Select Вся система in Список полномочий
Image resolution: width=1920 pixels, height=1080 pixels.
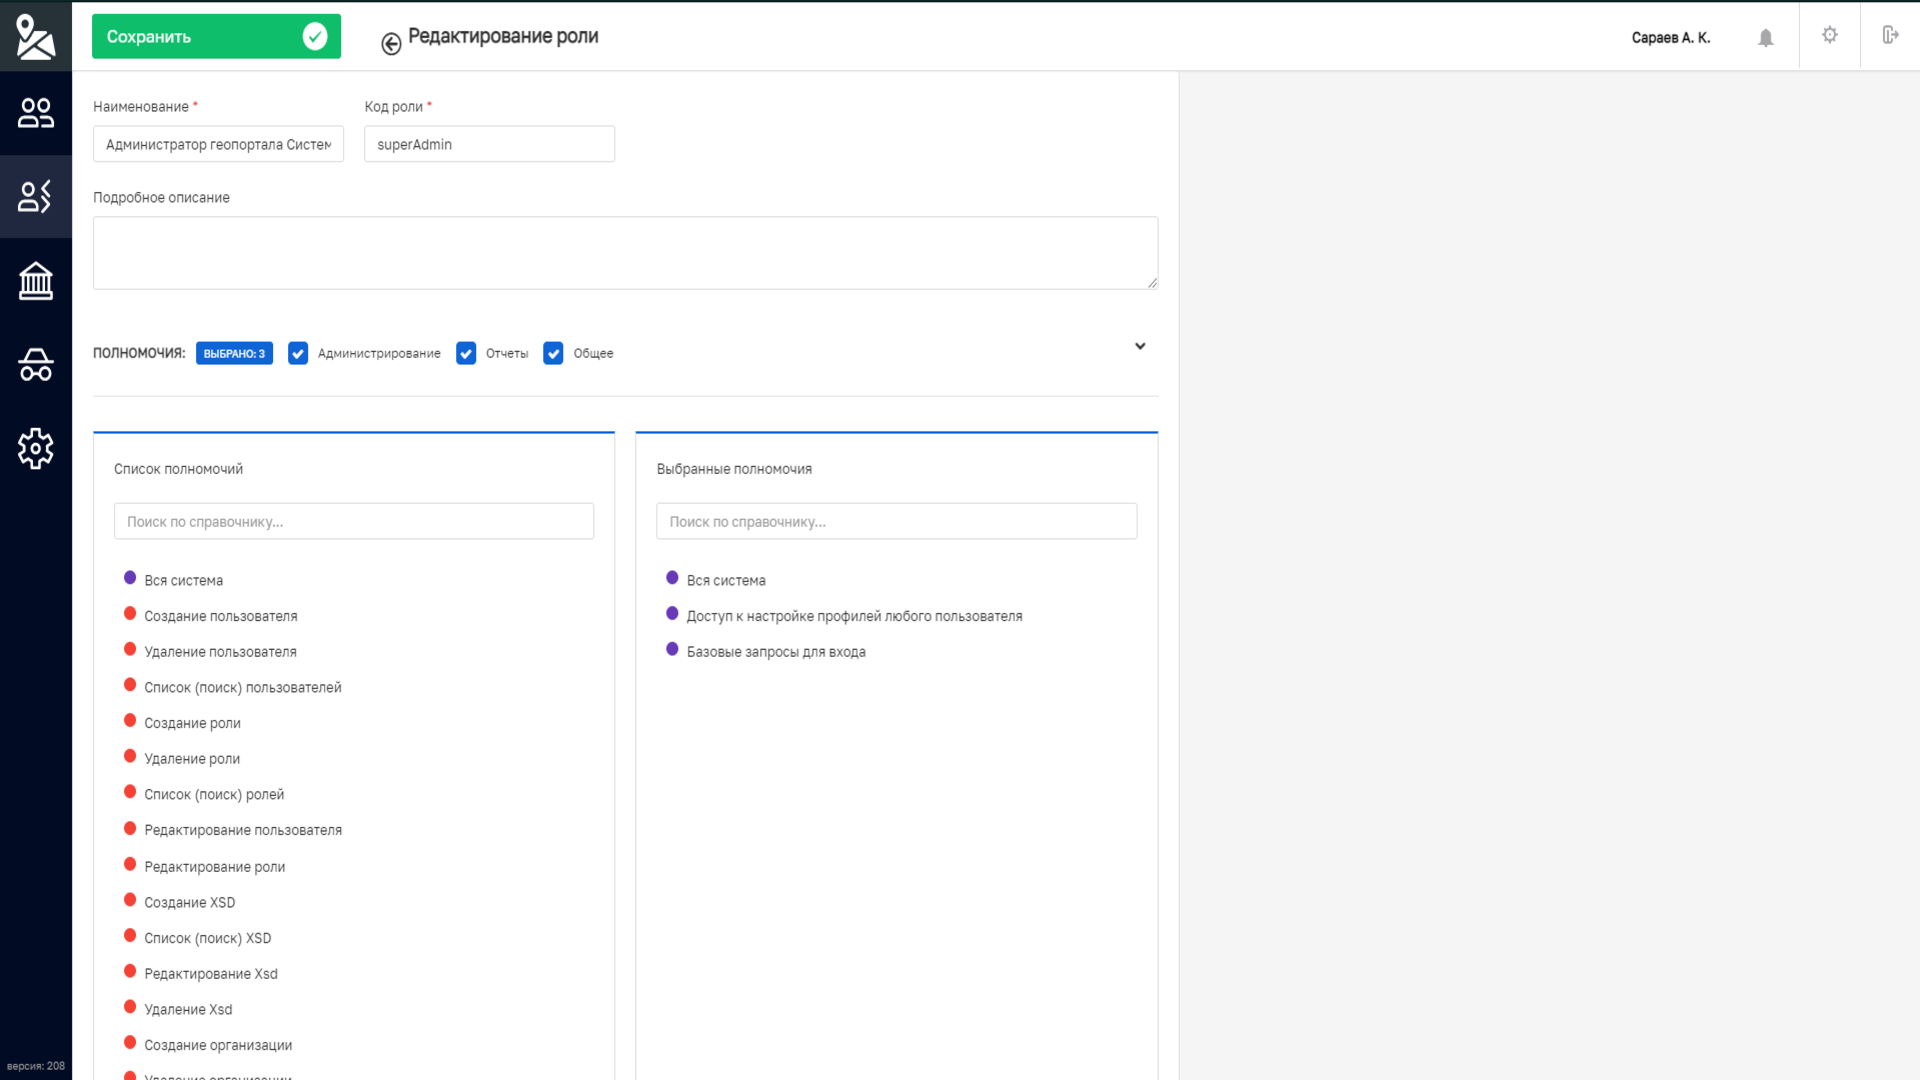point(183,580)
